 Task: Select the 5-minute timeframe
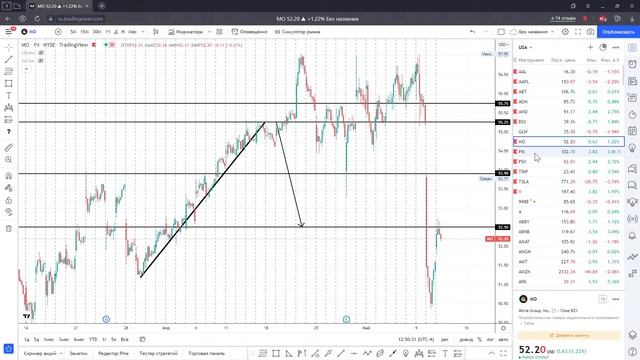(73, 31)
